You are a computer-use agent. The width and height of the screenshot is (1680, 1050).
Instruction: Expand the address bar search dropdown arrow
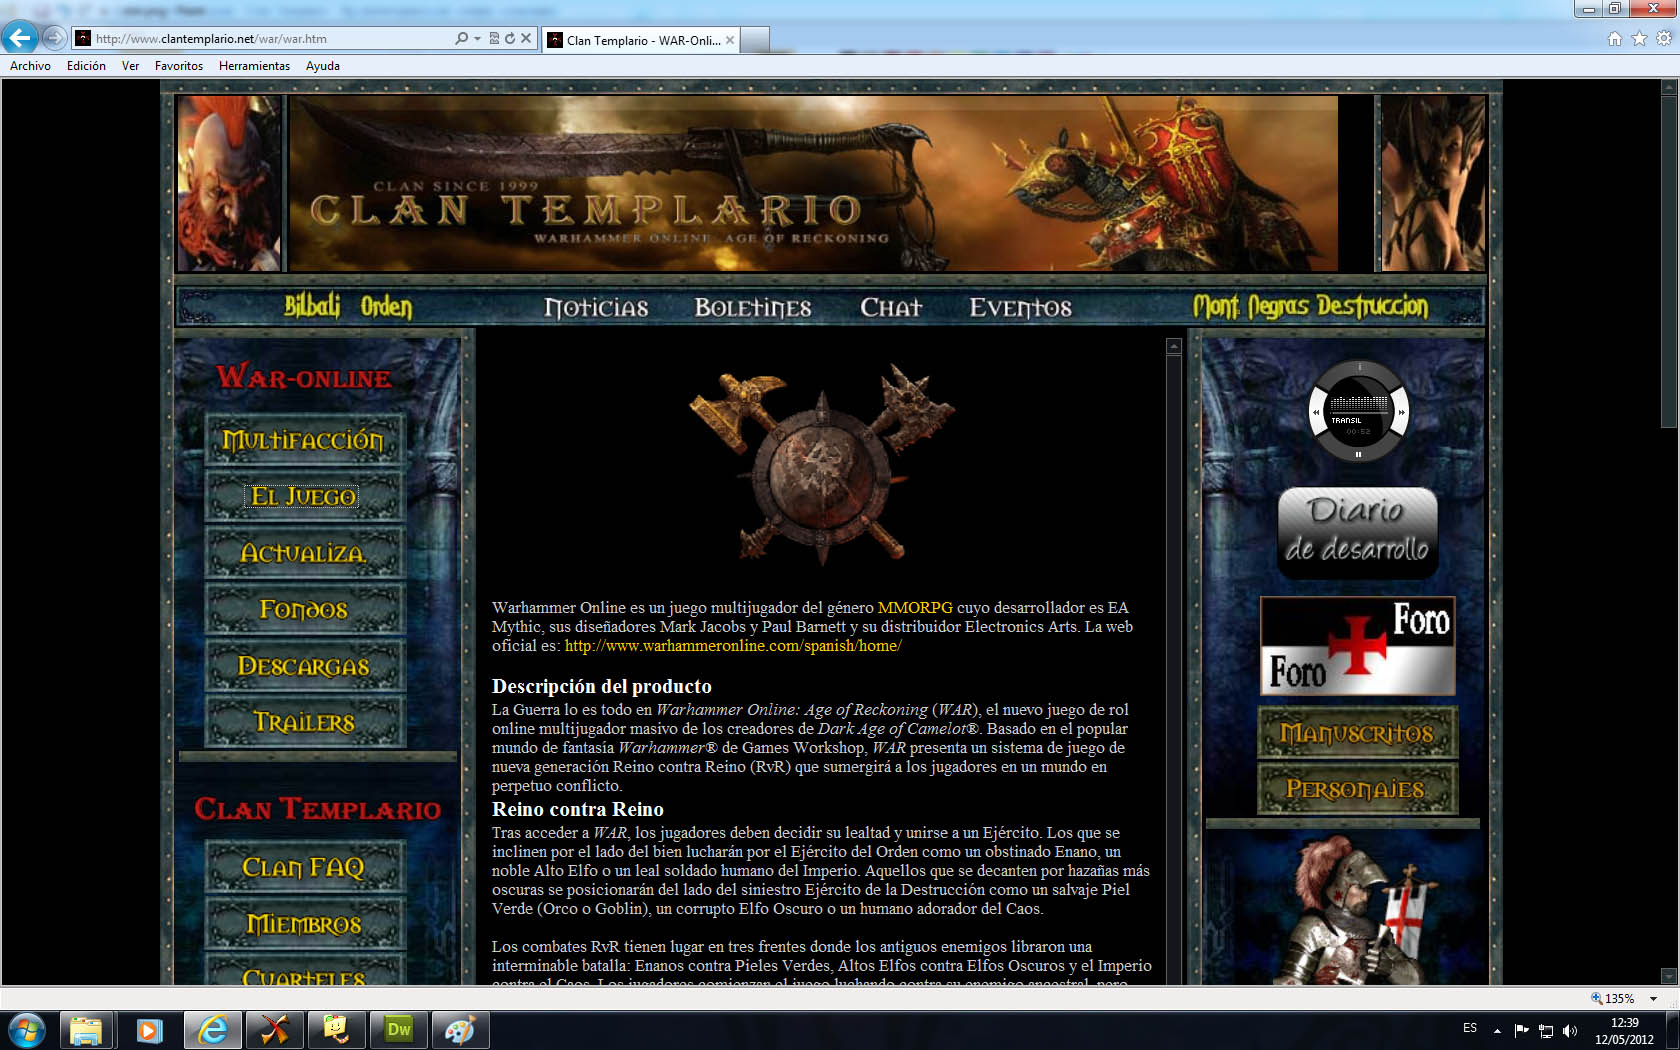click(x=477, y=39)
